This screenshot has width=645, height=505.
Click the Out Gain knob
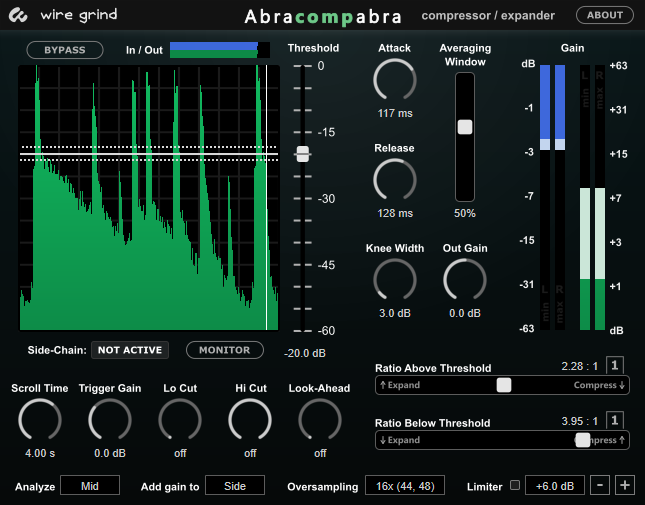point(465,280)
